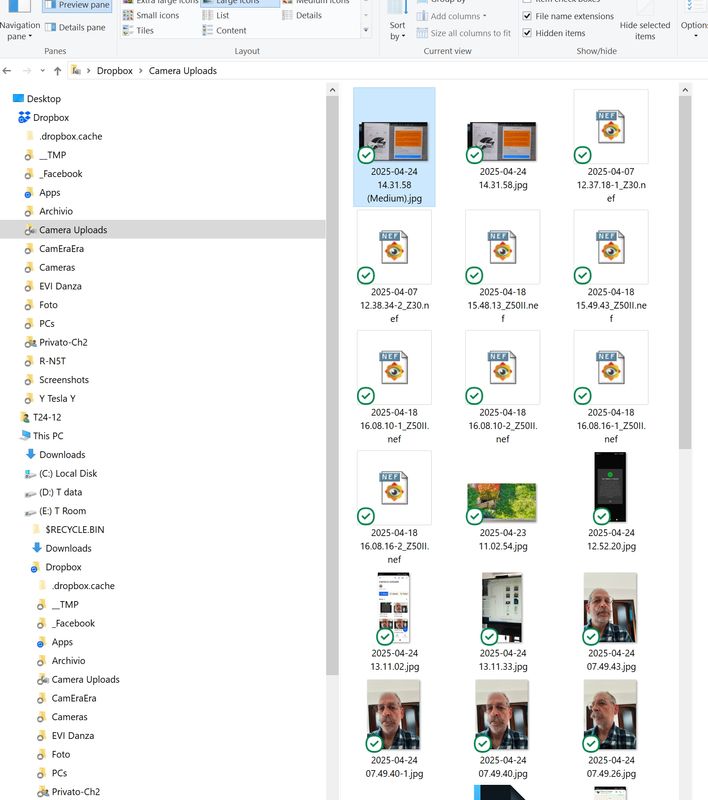708x800 pixels.
Task: Click the Up directory arrow
Action: (x=57, y=71)
